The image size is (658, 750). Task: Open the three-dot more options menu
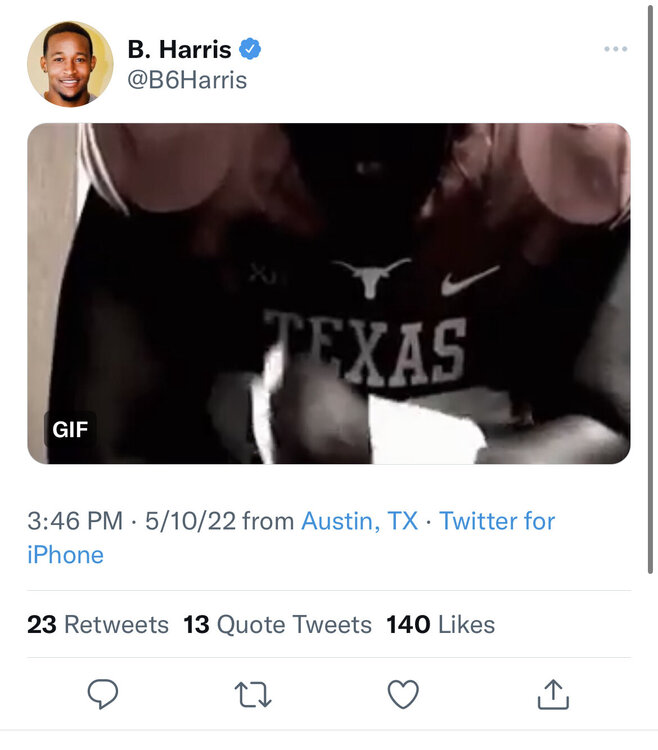pyautogui.click(x=616, y=50)
